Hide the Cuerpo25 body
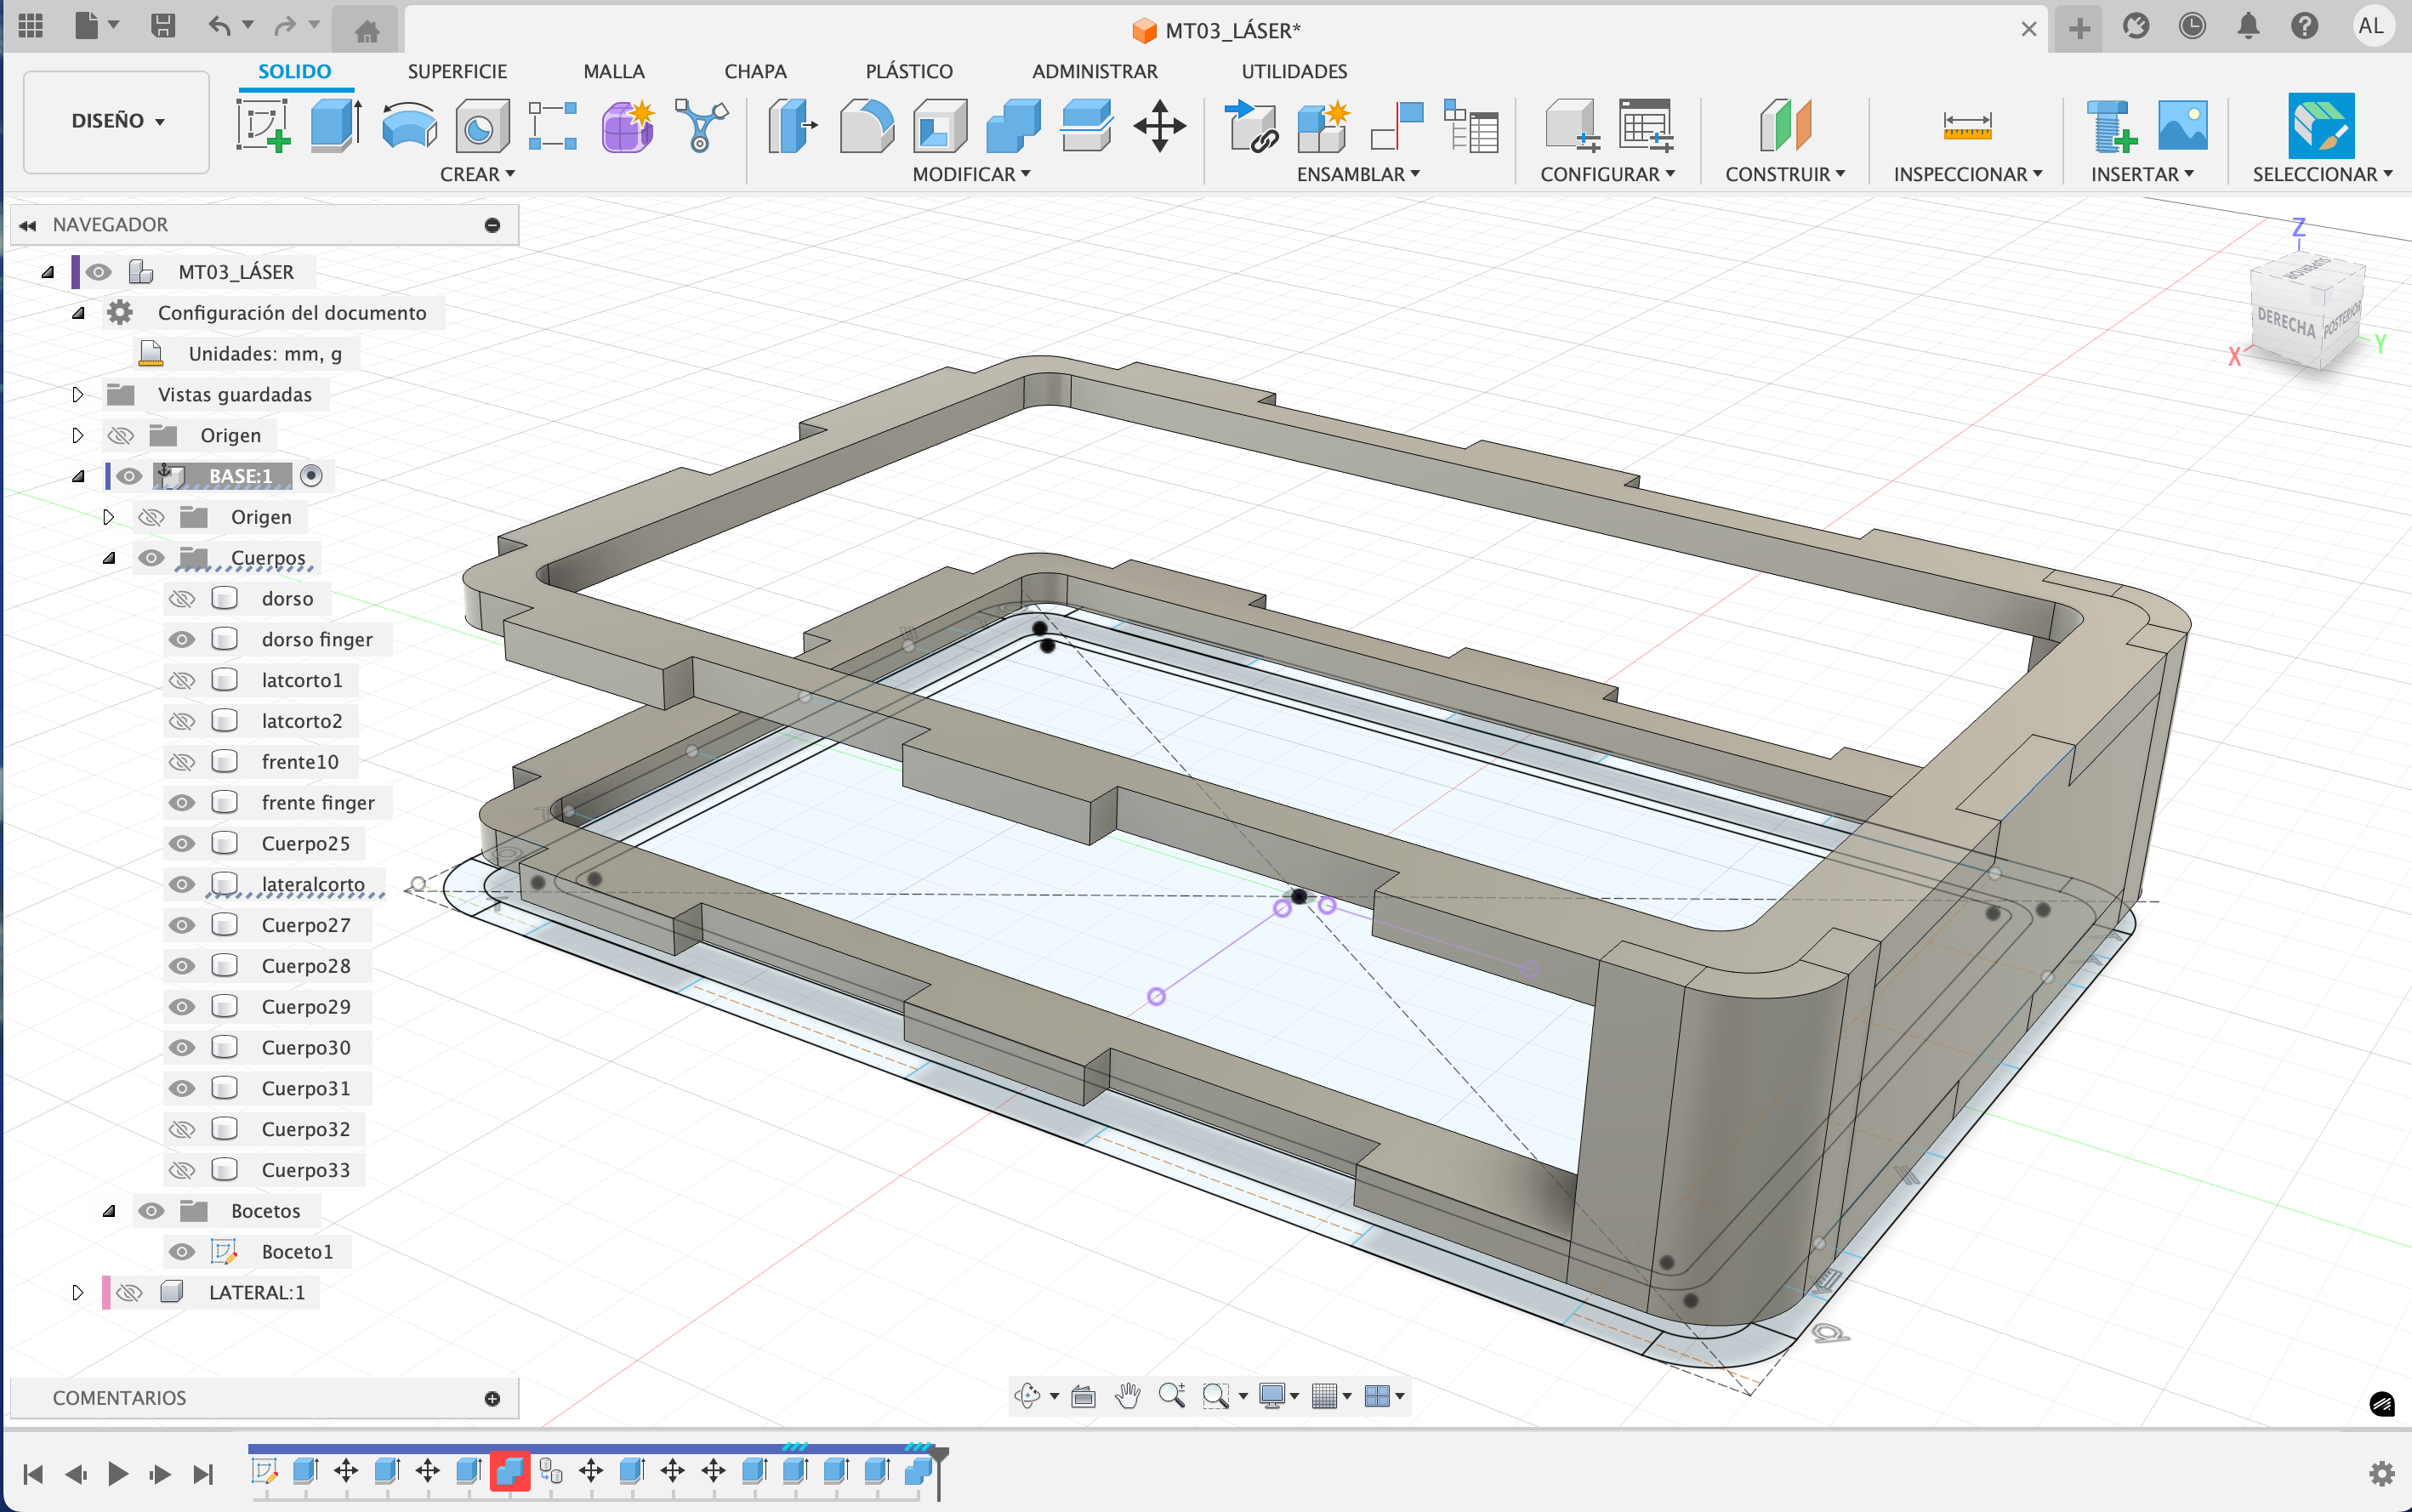Viewport: 2412px width, 1512px height. [181, 844]
